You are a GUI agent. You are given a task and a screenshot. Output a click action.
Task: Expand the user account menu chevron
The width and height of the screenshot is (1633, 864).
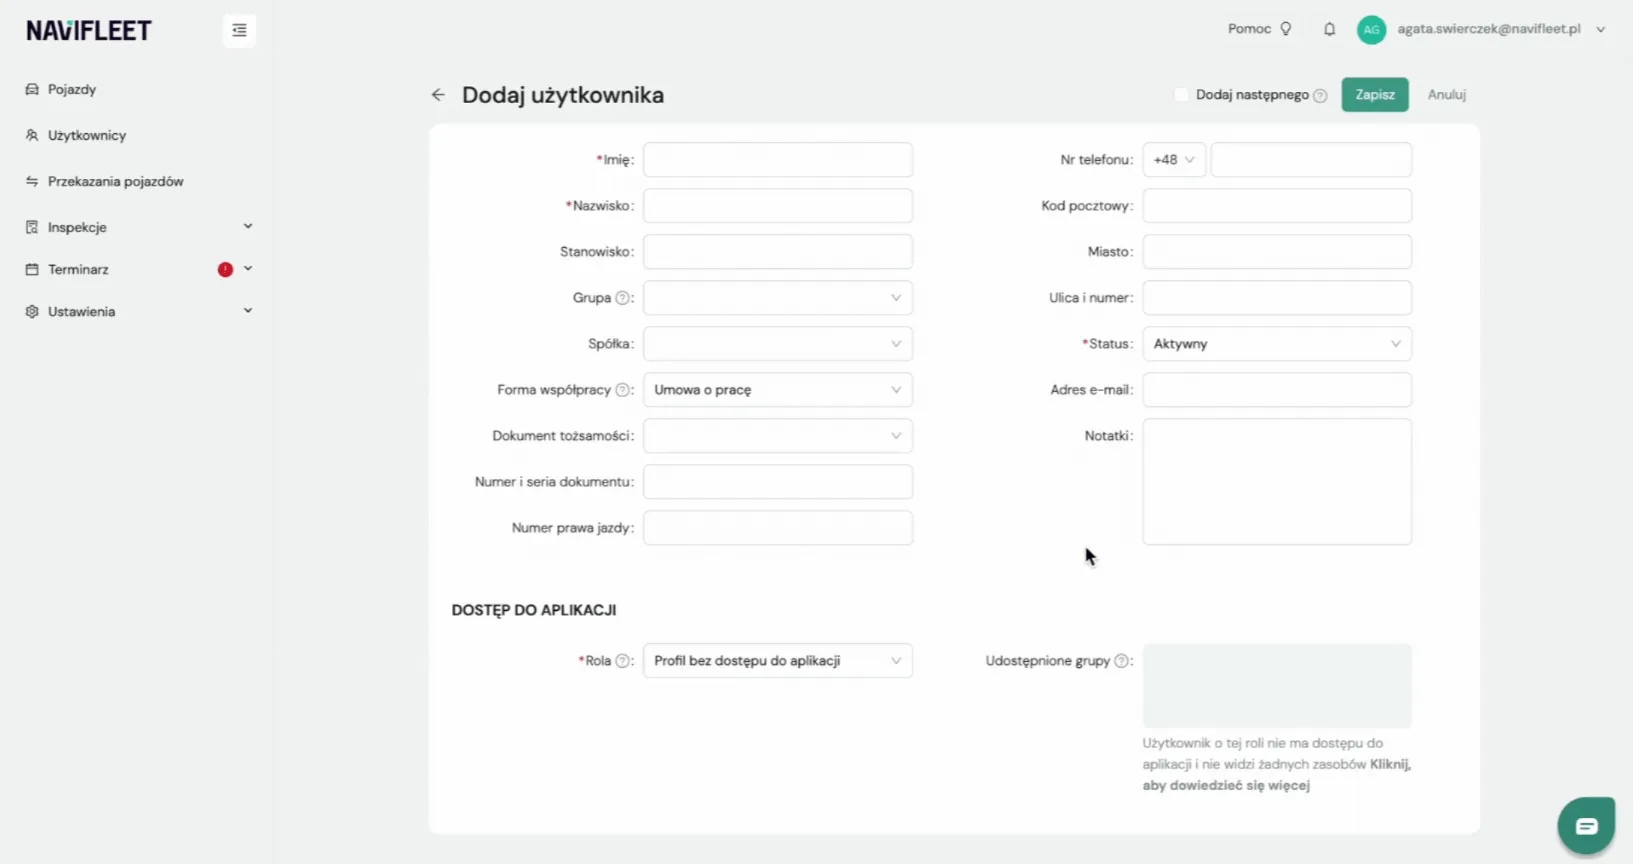1601,30
